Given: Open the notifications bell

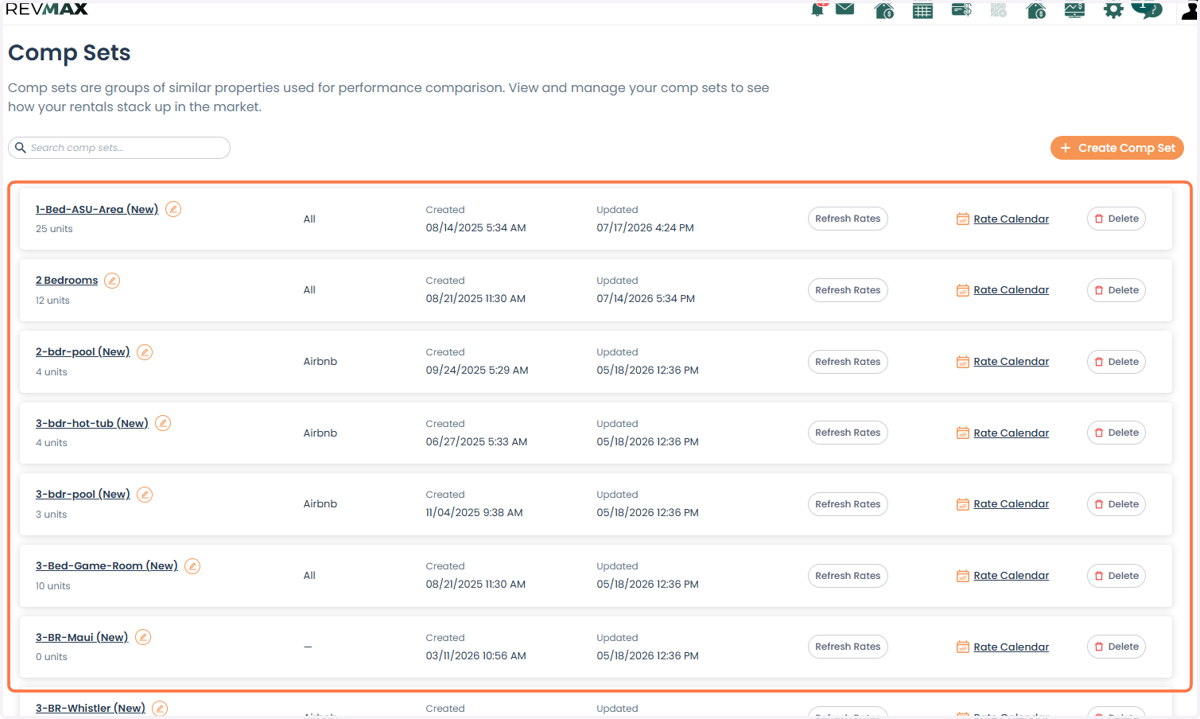Looking at the screenshot, I should pos(817,9).
